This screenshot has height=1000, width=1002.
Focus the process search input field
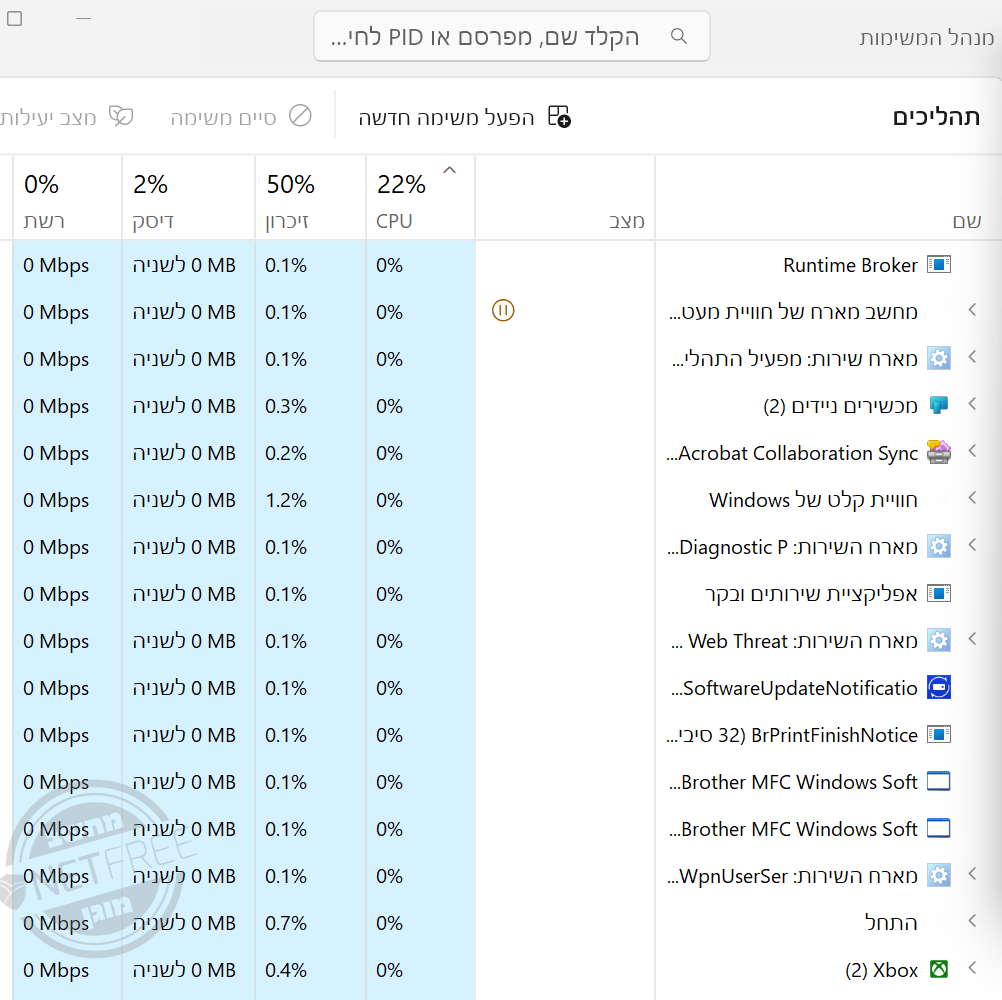tap(512, 36)
